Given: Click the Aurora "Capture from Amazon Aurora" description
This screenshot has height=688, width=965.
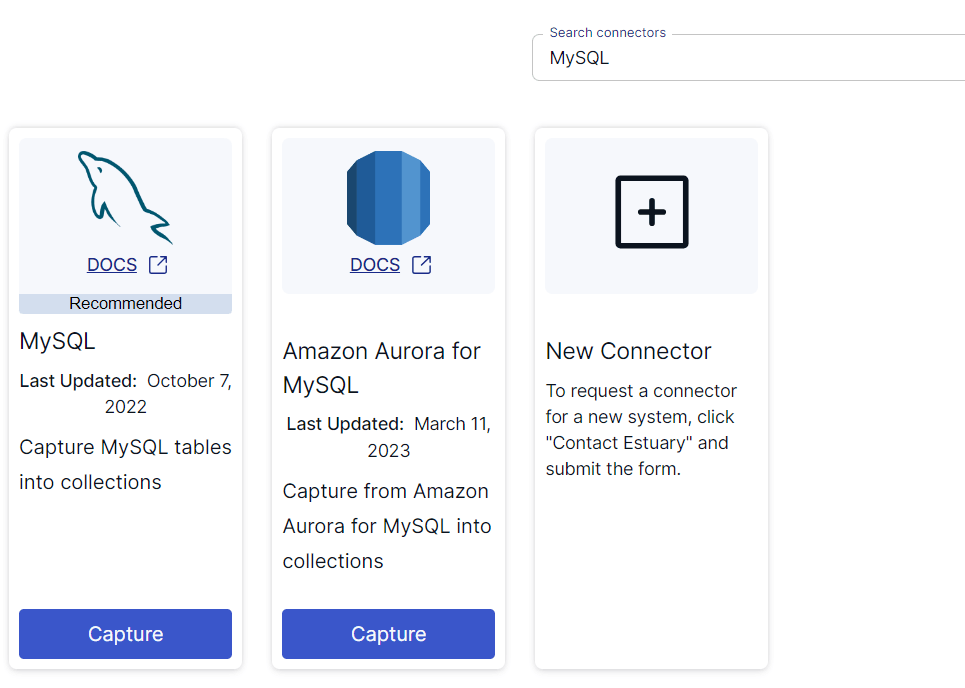Looking at the screenshot, I should click(387, 526).
